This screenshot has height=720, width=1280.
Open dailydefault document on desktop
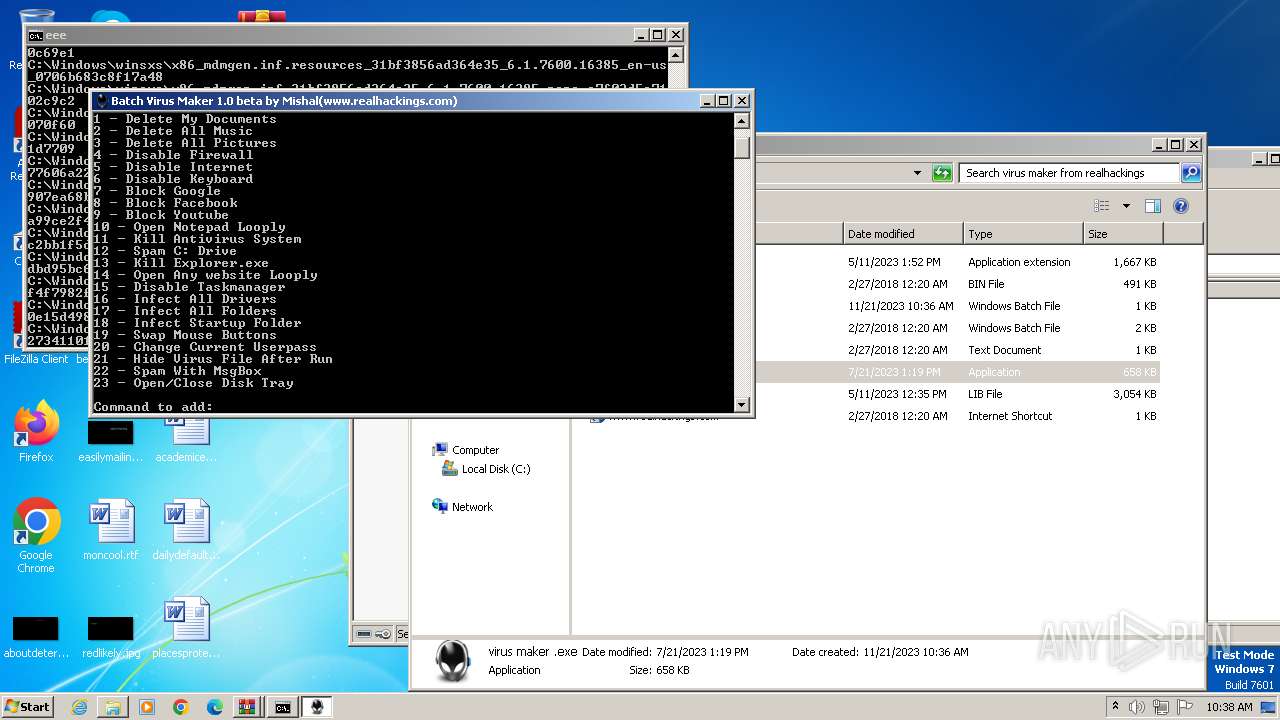[186, 530]
